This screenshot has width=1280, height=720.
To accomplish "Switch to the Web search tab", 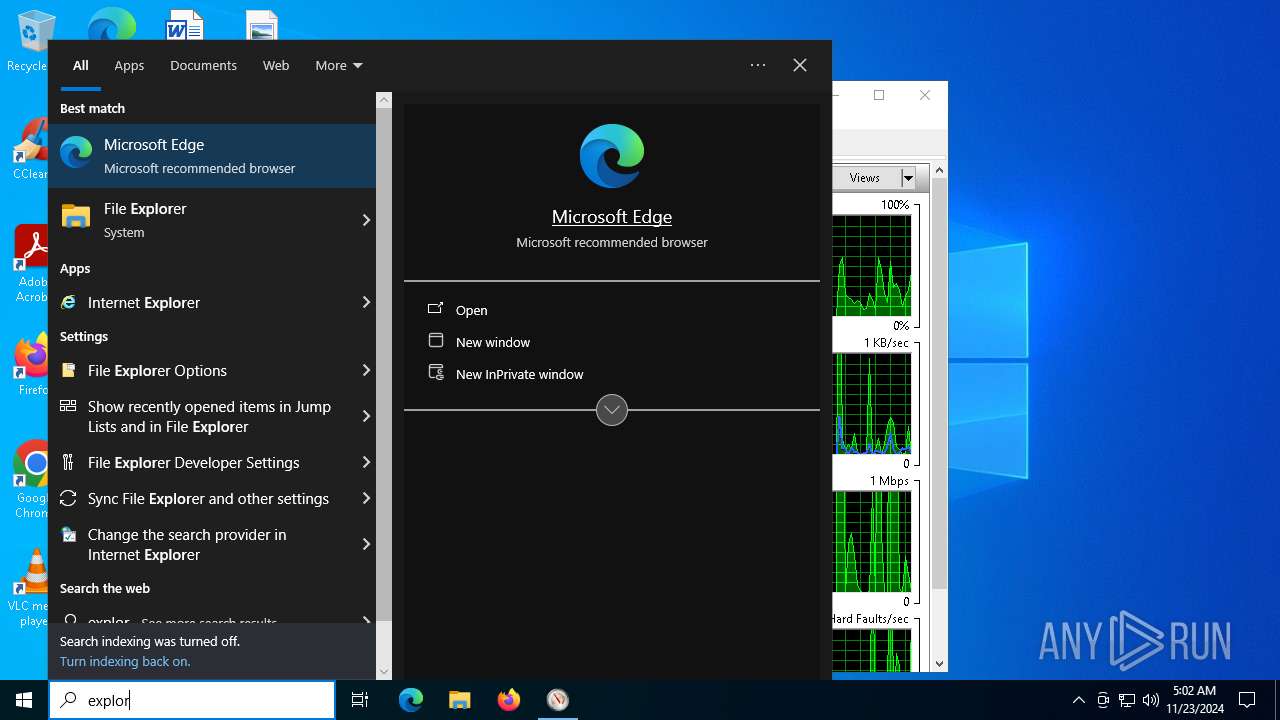I will pos(276,65).
